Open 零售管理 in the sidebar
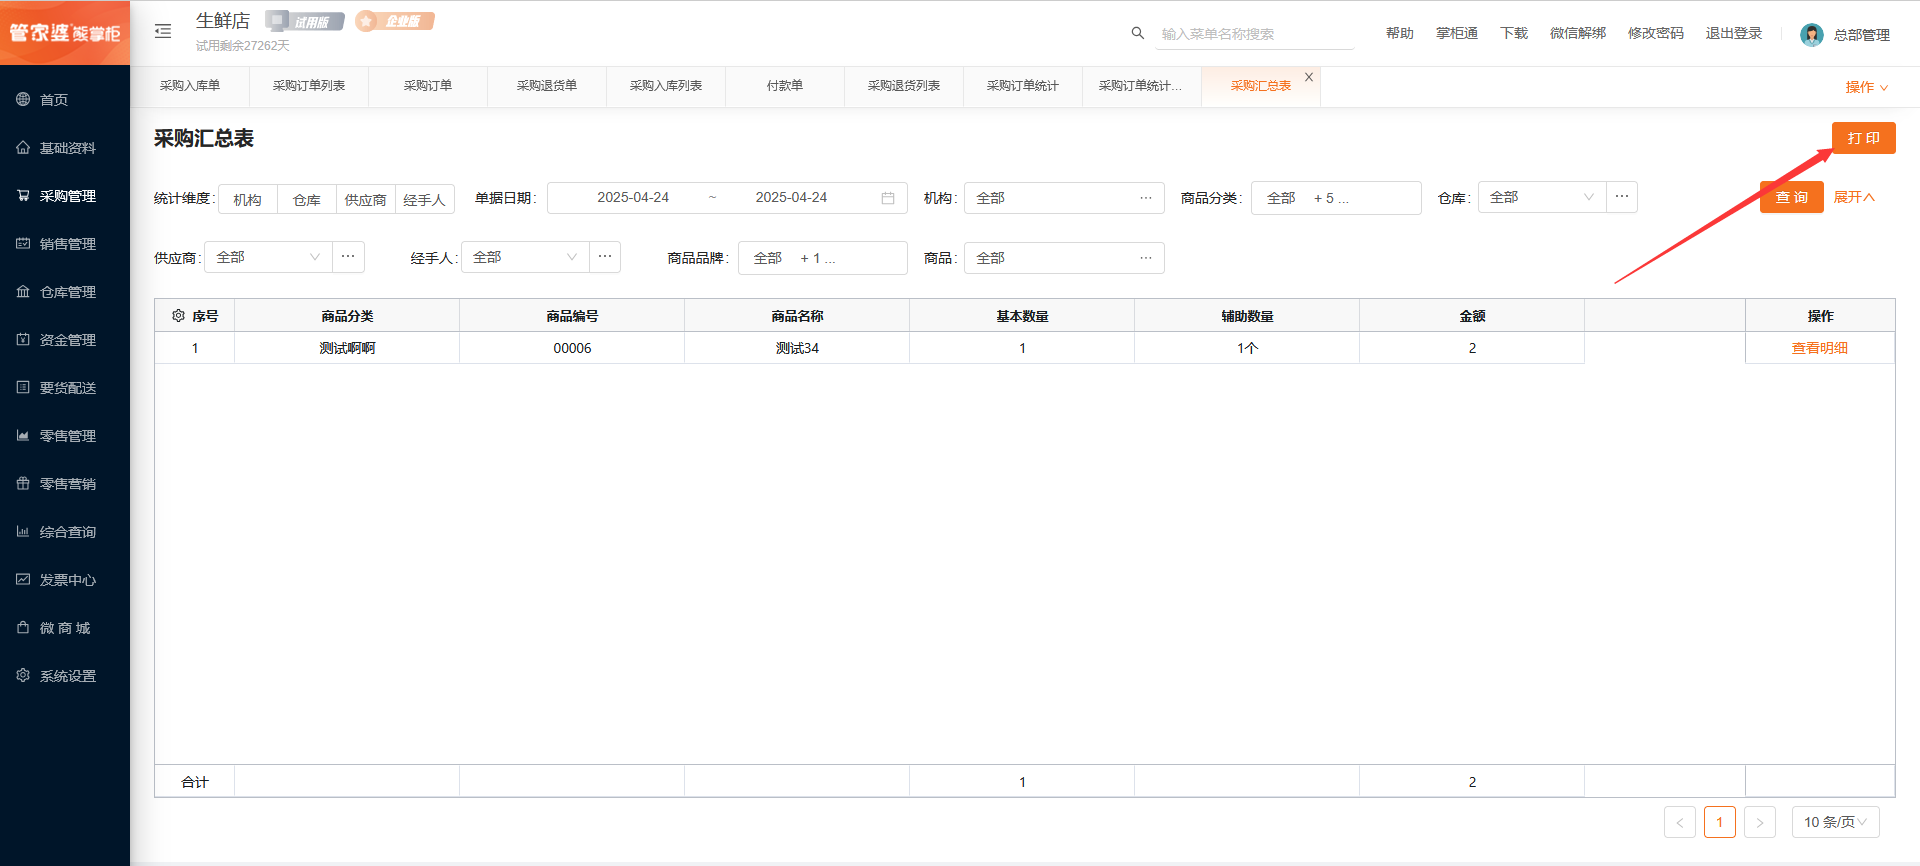Viewport: 1920px width, 866px height. (x=65, y=436)
